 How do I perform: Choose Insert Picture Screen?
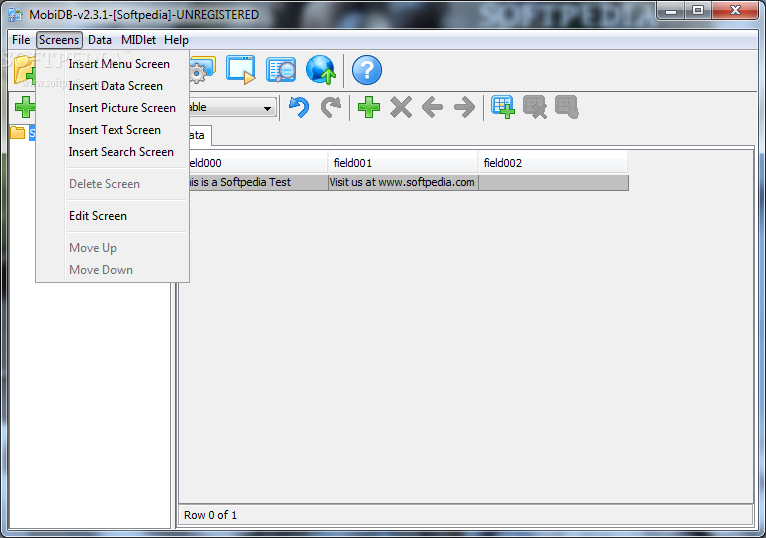pos(122,108)
